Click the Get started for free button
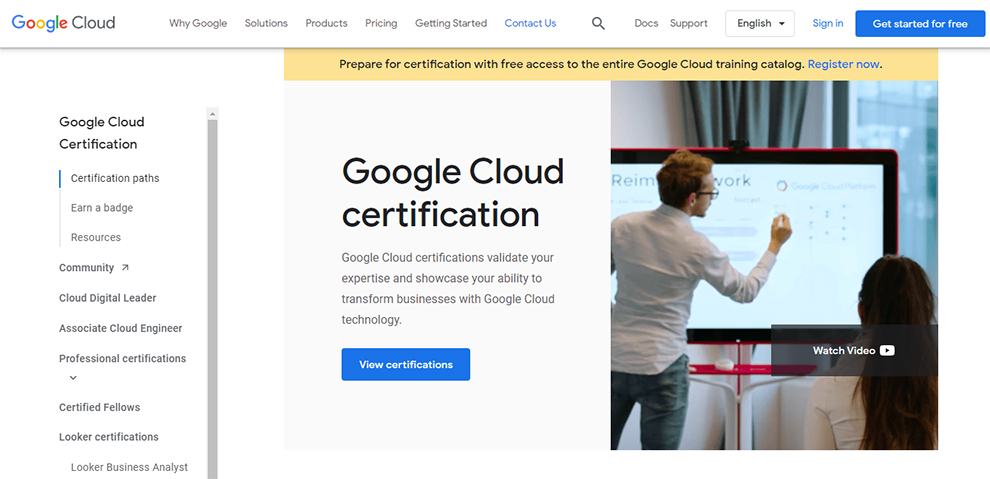Viewport: 990px width, 479px height. pyautogui.click(x=920, y=23)
